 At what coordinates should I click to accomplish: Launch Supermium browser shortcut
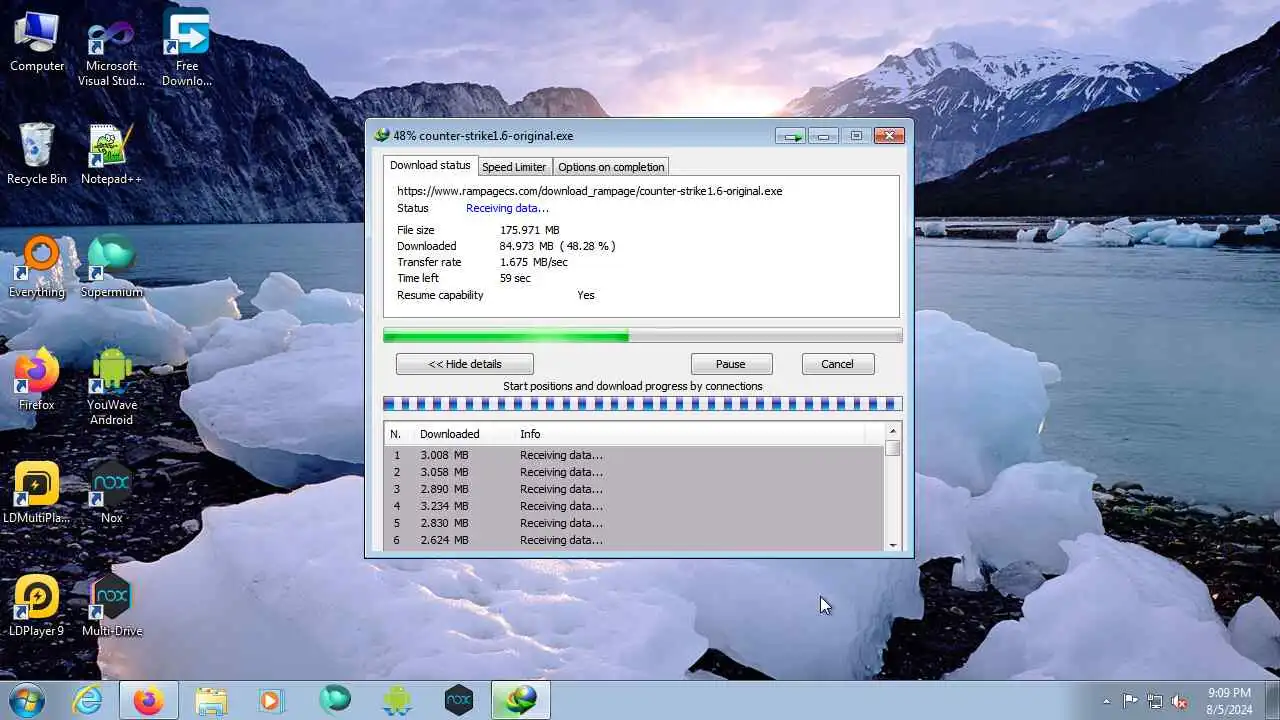(x=111, y=267)
